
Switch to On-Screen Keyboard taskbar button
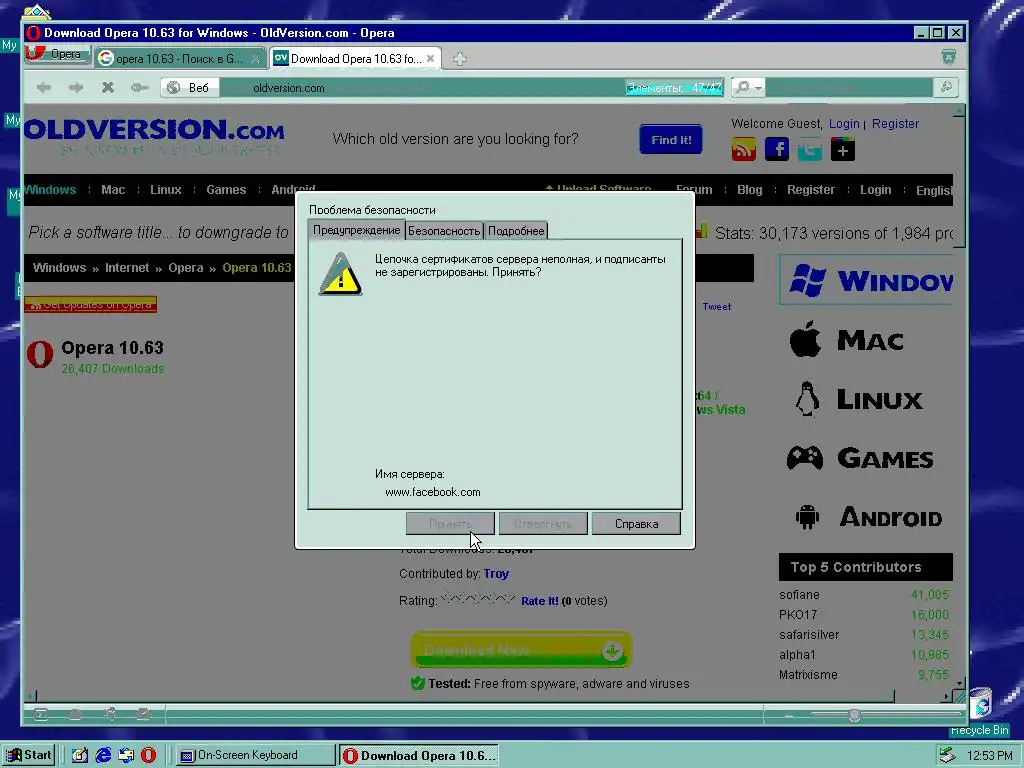click(x=255, y=756)
